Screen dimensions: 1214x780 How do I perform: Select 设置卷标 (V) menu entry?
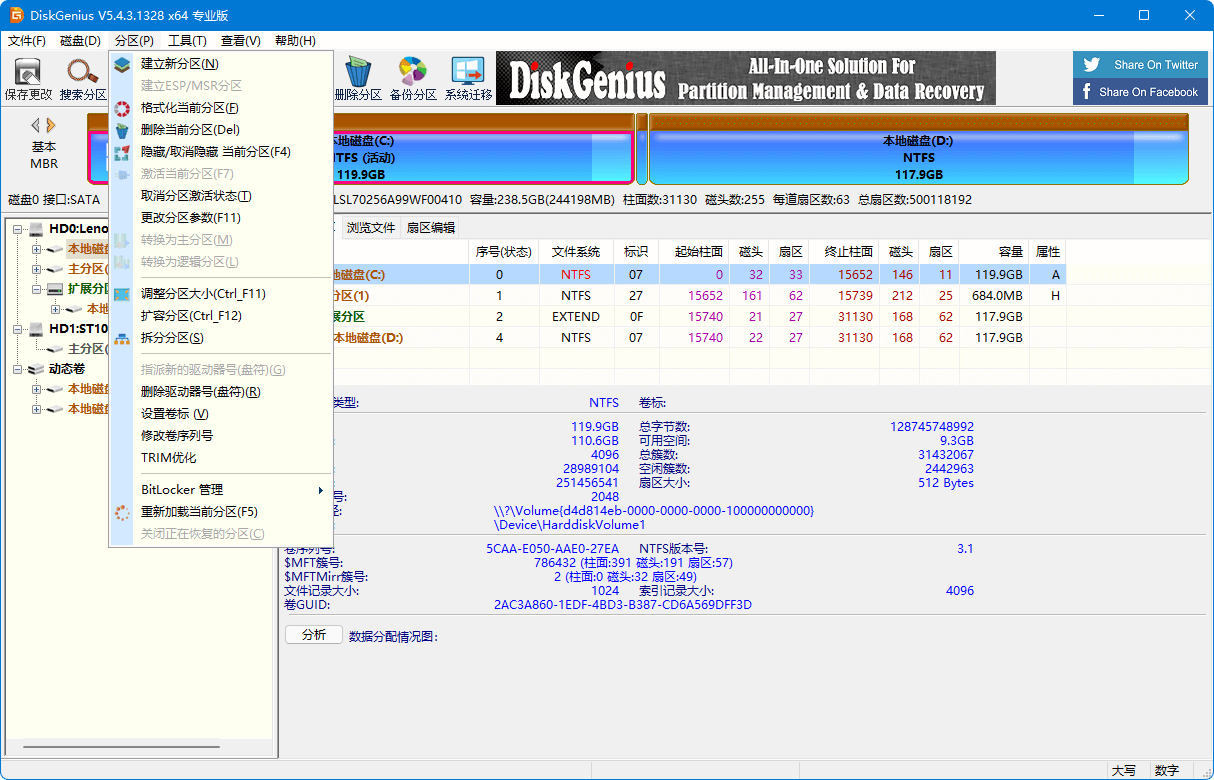(221, 414)
